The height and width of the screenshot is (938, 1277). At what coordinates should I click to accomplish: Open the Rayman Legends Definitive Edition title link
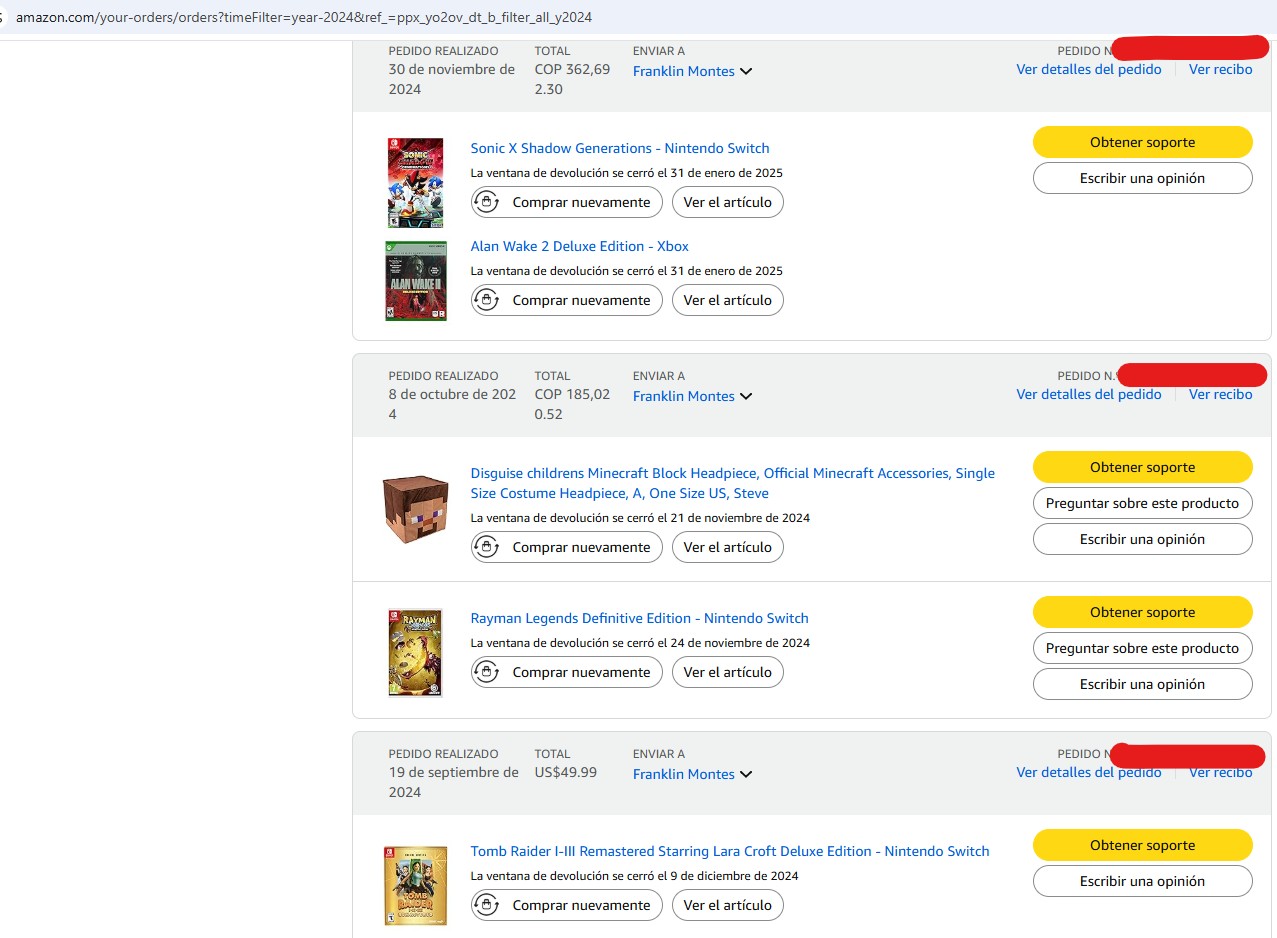coord(639,618)
